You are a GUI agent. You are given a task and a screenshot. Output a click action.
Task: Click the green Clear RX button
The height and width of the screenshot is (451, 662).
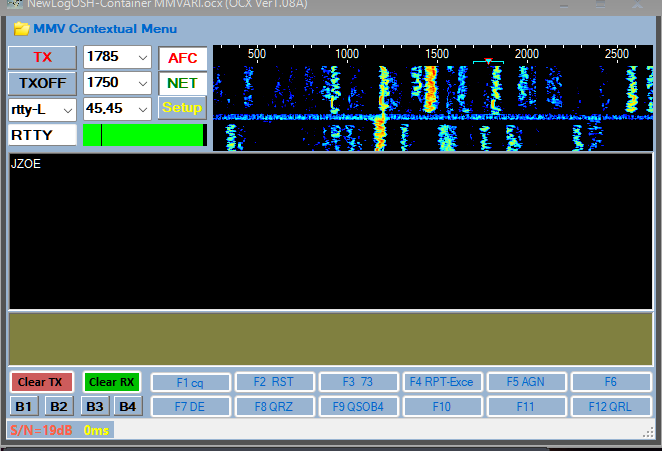(x=112, y=382)
